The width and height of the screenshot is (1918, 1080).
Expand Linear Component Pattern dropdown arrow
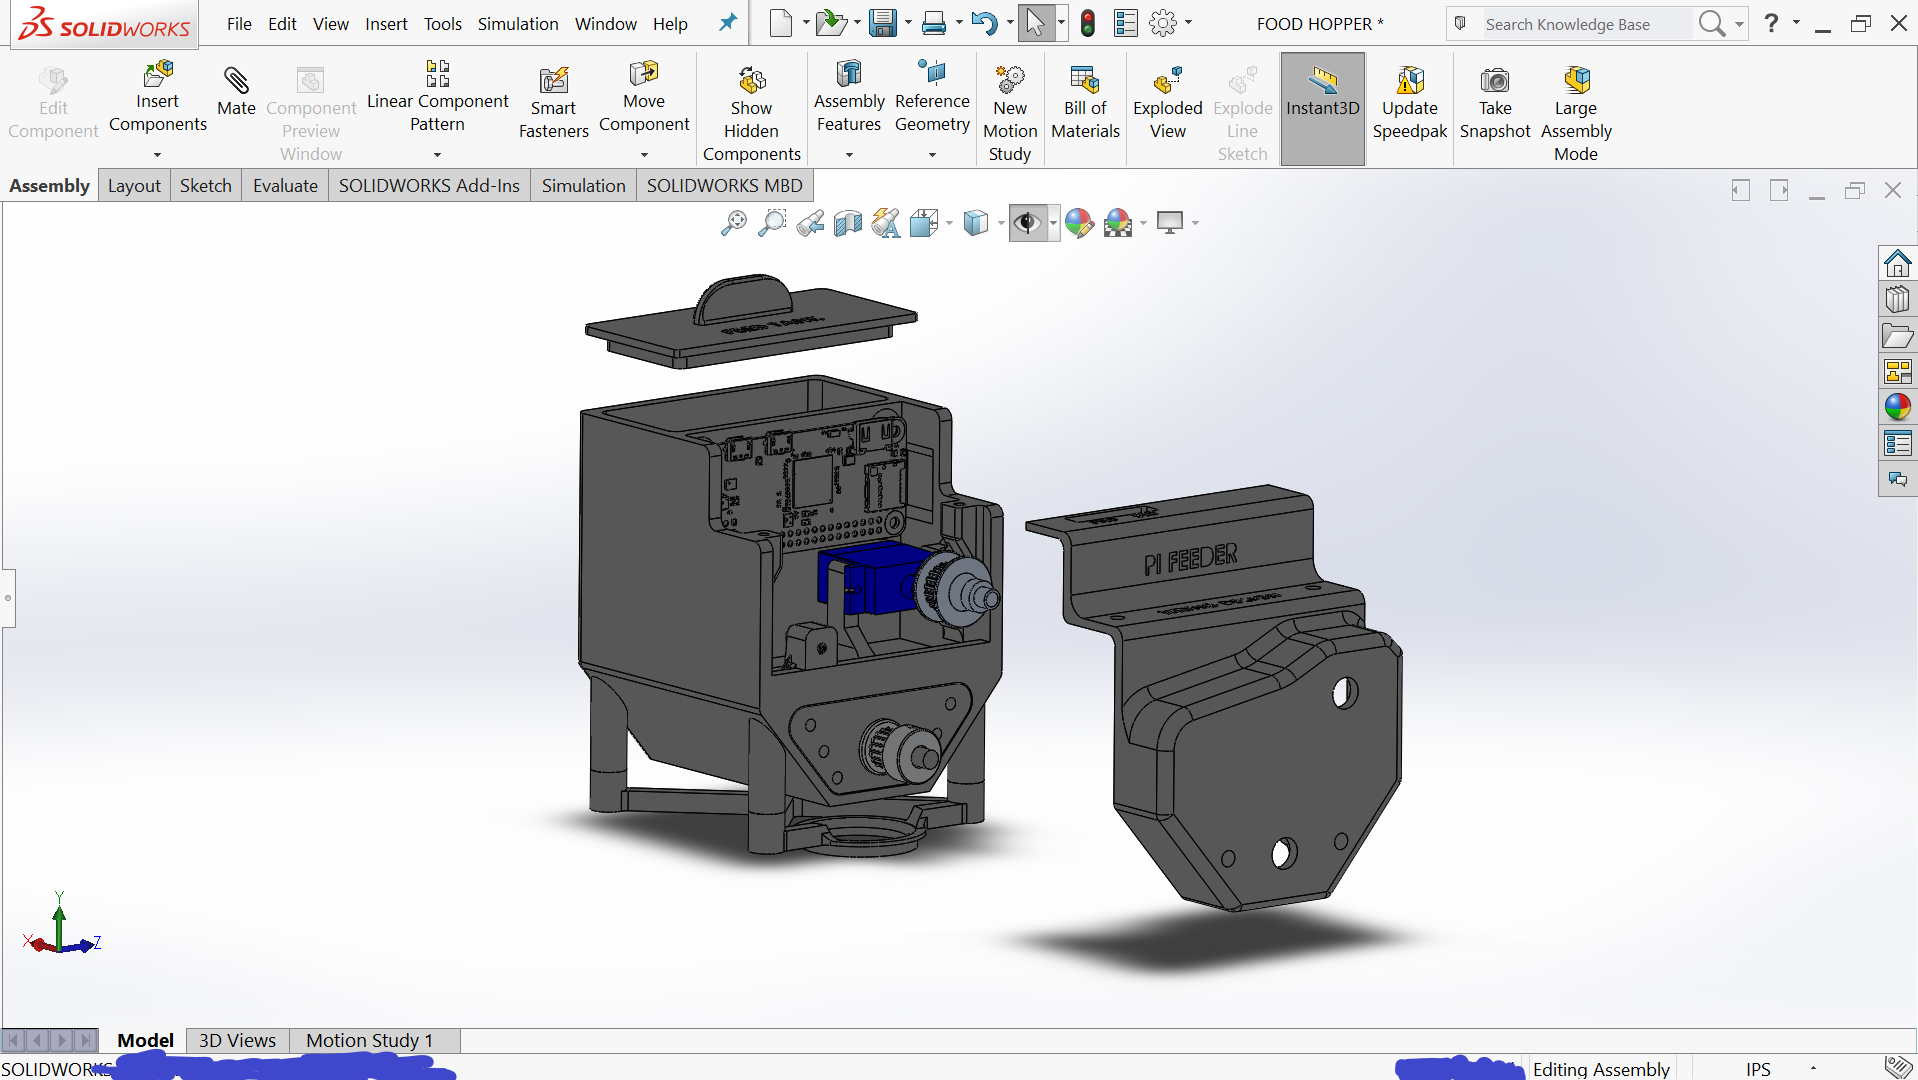[437, 155]
